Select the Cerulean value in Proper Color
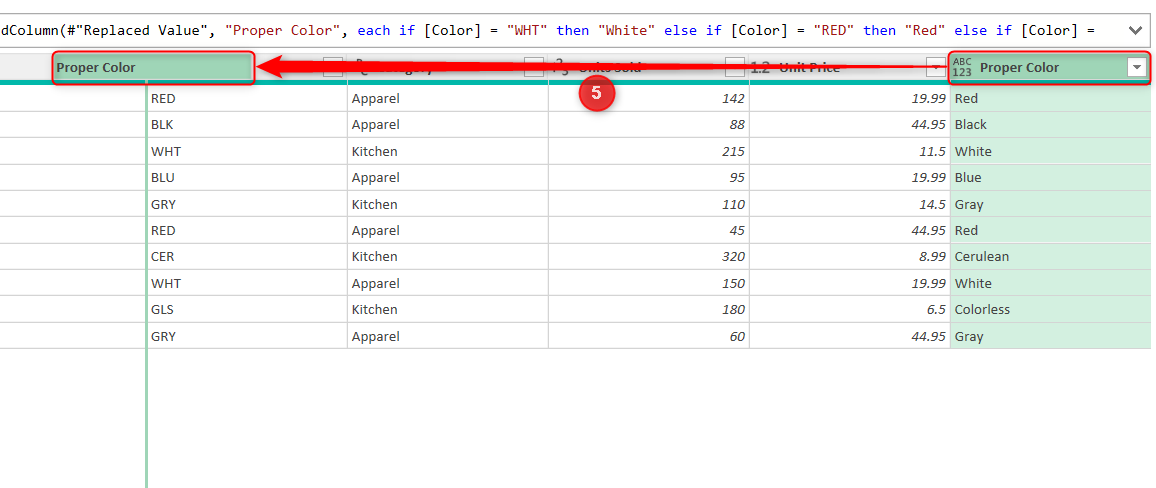 pyautogui.click(x=1051, y=257)
